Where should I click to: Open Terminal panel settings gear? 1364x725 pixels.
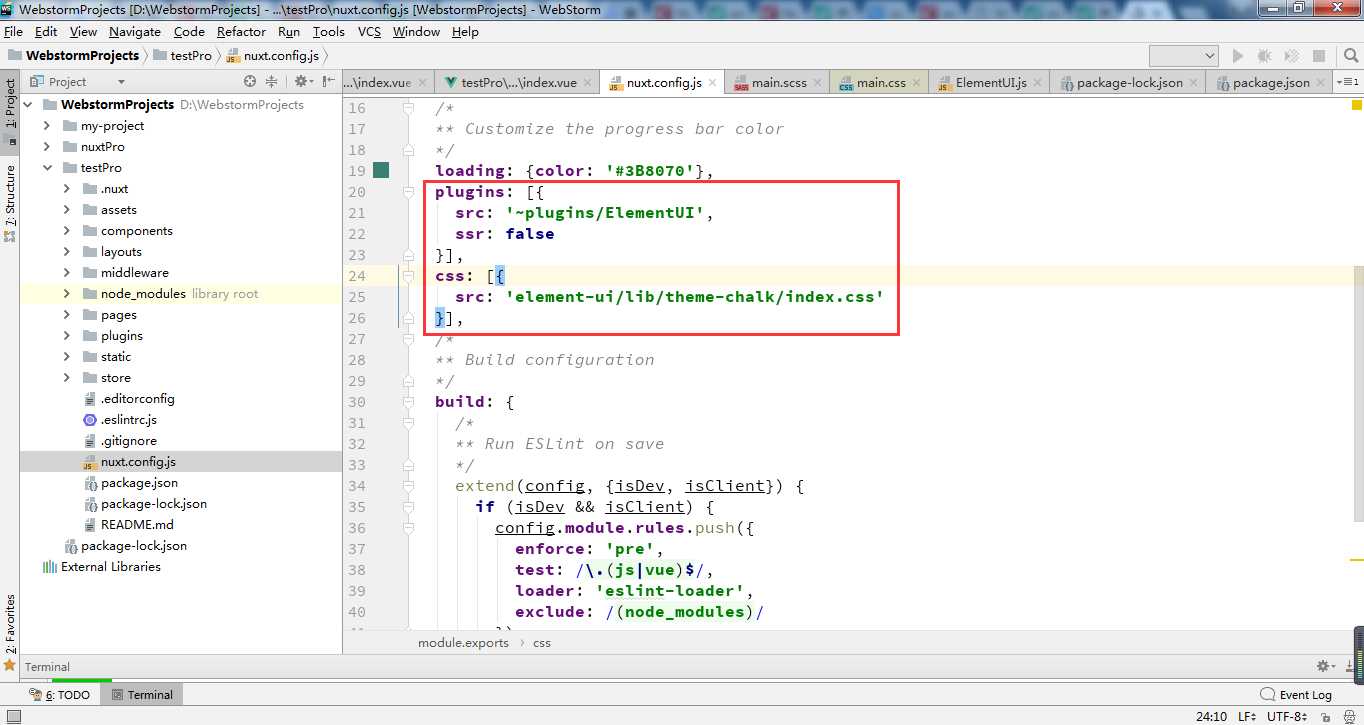1325,666
